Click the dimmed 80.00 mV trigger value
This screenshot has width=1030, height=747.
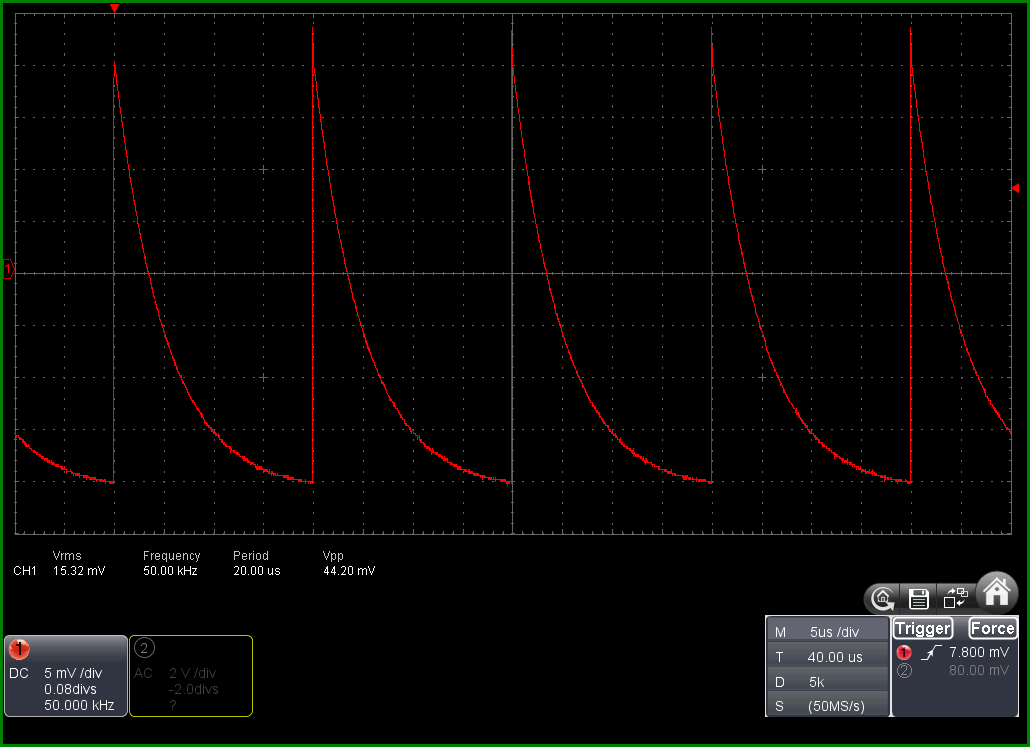click(x=979, y=670)
